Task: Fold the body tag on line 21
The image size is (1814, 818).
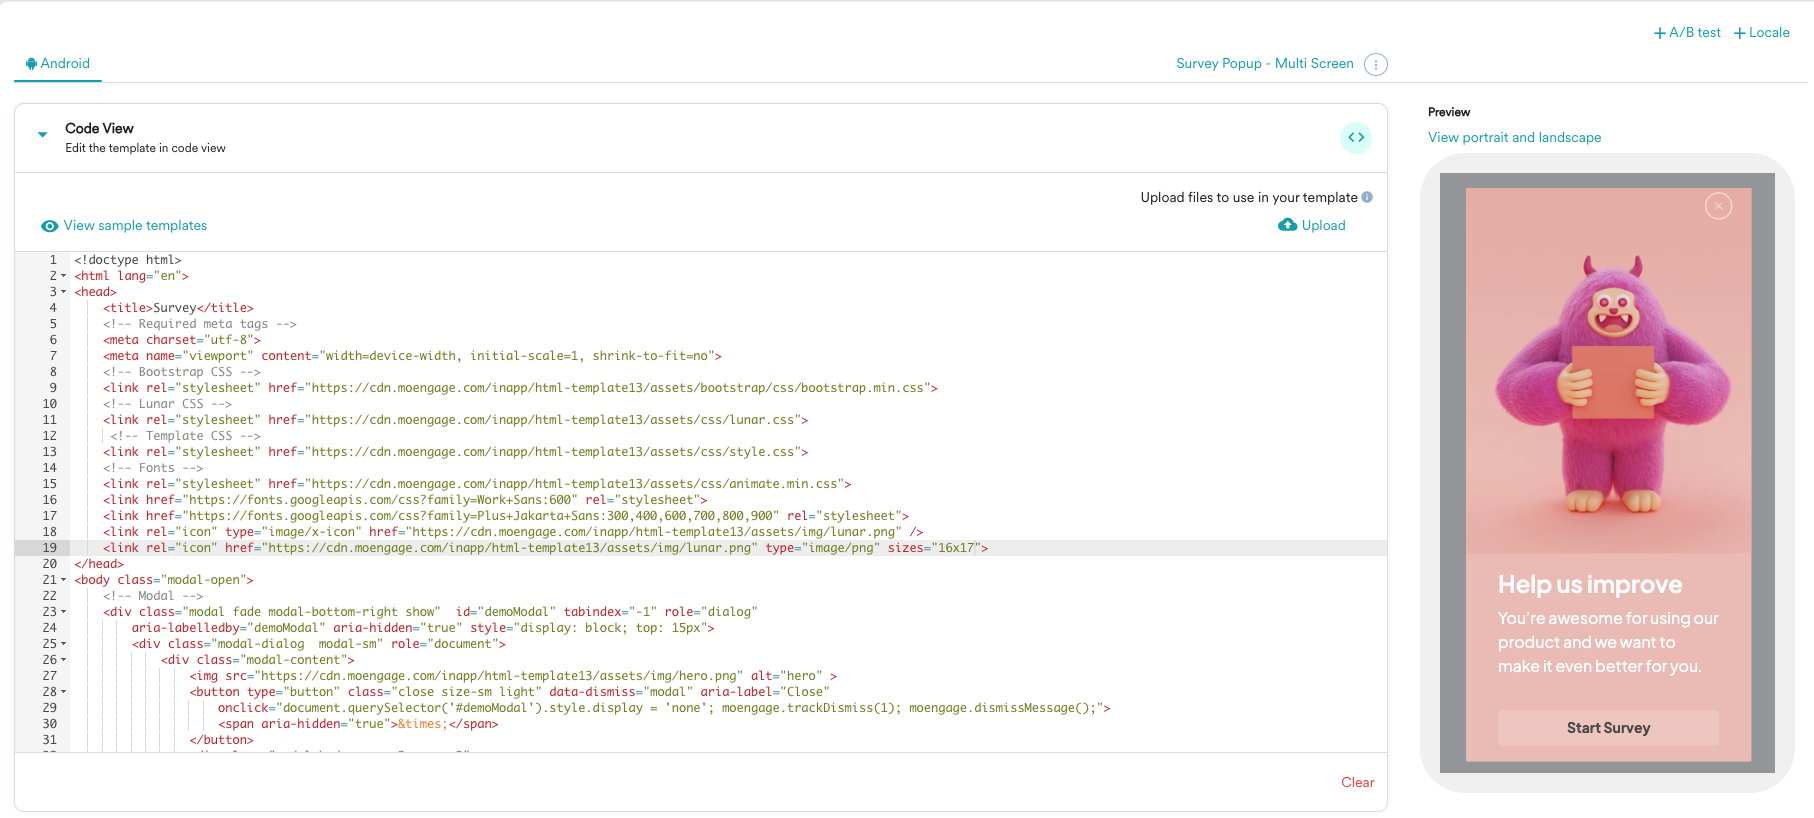Action: pos(64,580)
